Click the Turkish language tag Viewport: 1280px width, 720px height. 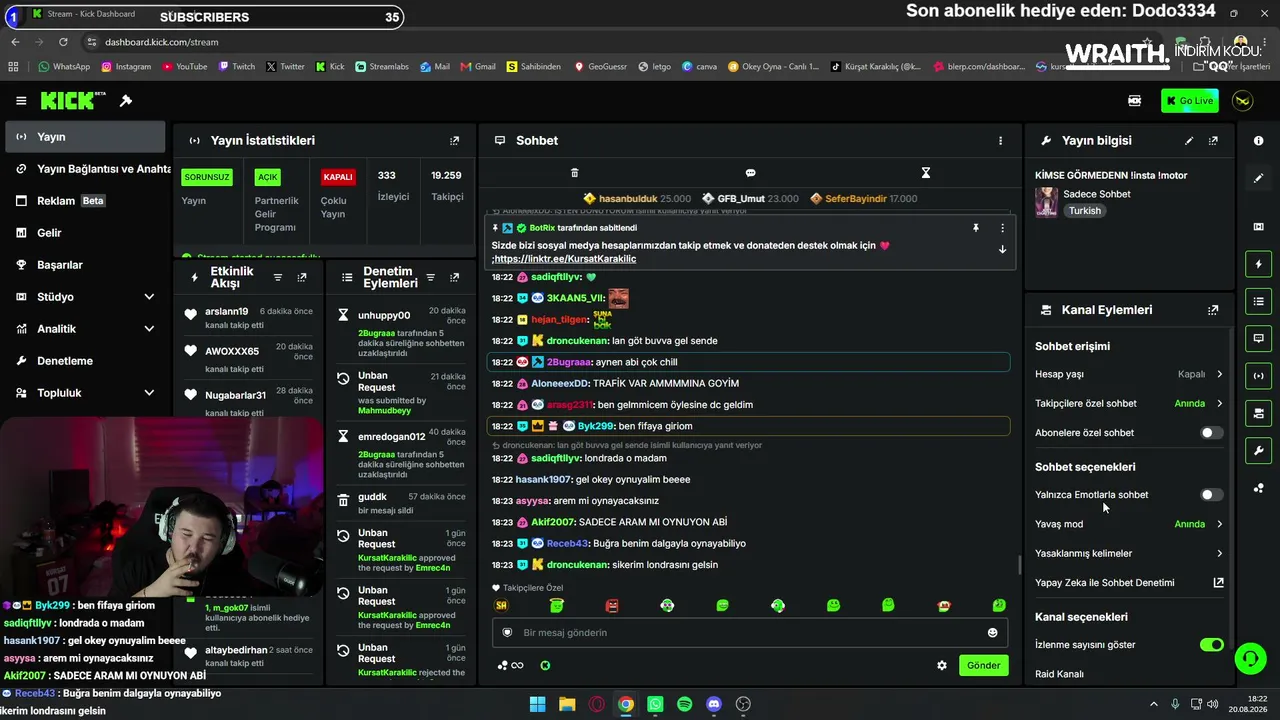pos(1084,211)
